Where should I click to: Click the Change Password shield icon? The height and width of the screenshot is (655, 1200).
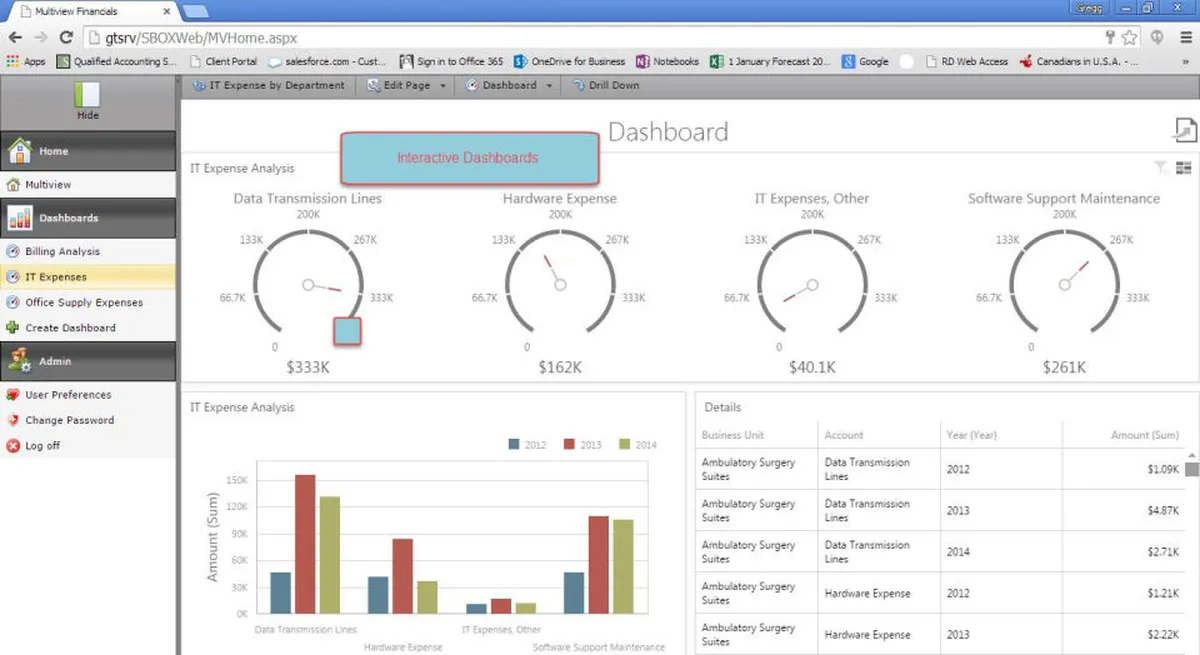click(x=13, y=421)
